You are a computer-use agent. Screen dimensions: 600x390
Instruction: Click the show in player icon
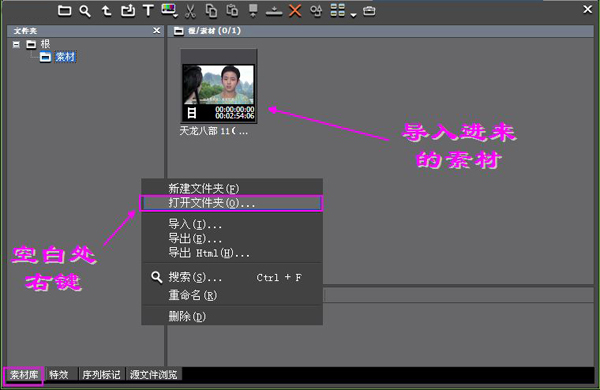(253, 11)
